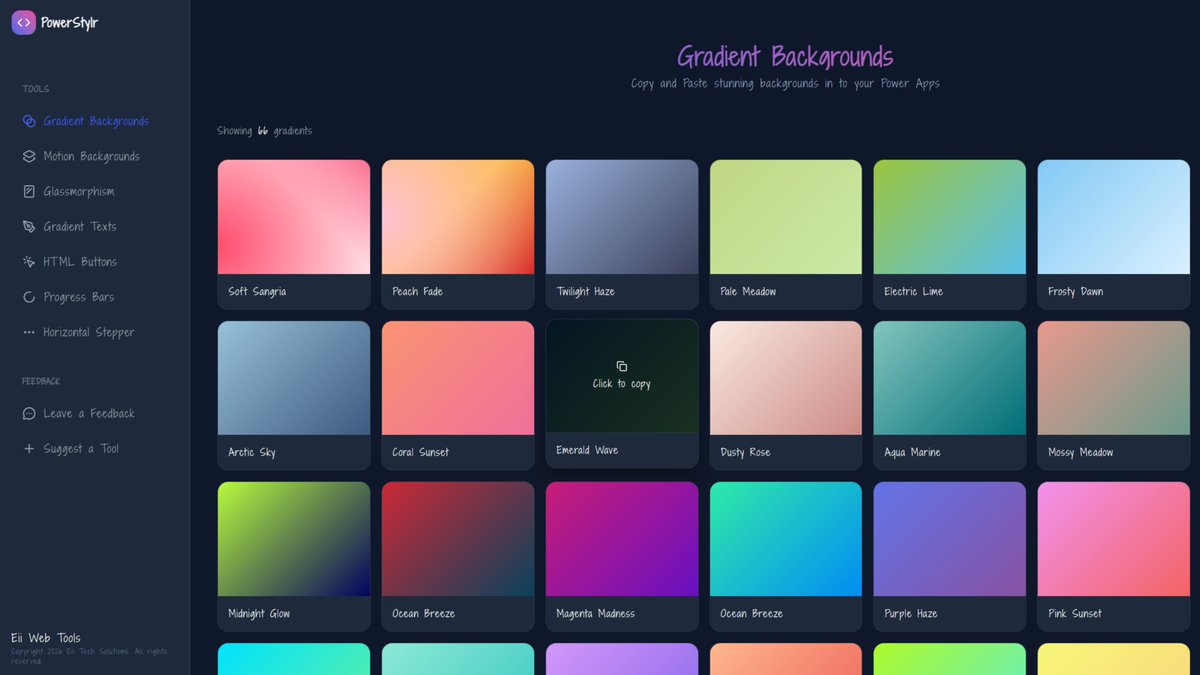1200x675 pixels.
Task: Pick the Frosty Dawn gradient swatch
Action: pyautogui.click(x=1114, y=217)
